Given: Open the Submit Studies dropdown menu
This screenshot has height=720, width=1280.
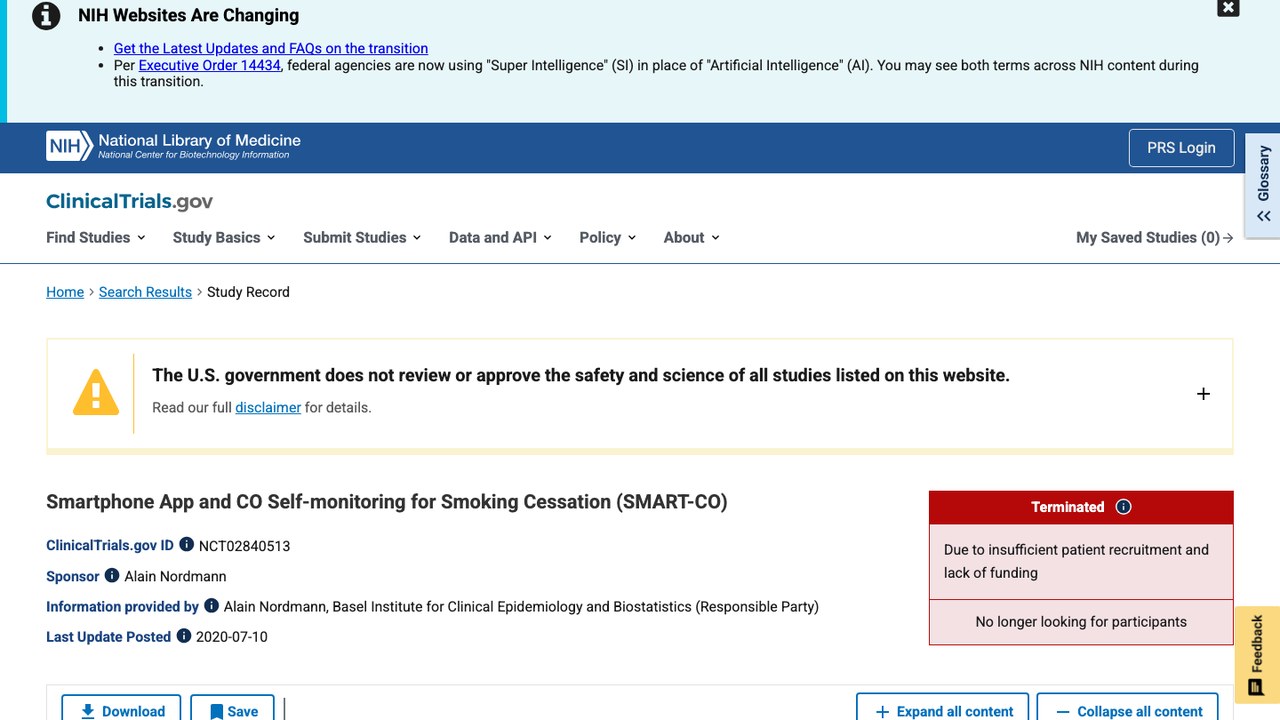Looking at the screenshot, I should tap(362, 237).
